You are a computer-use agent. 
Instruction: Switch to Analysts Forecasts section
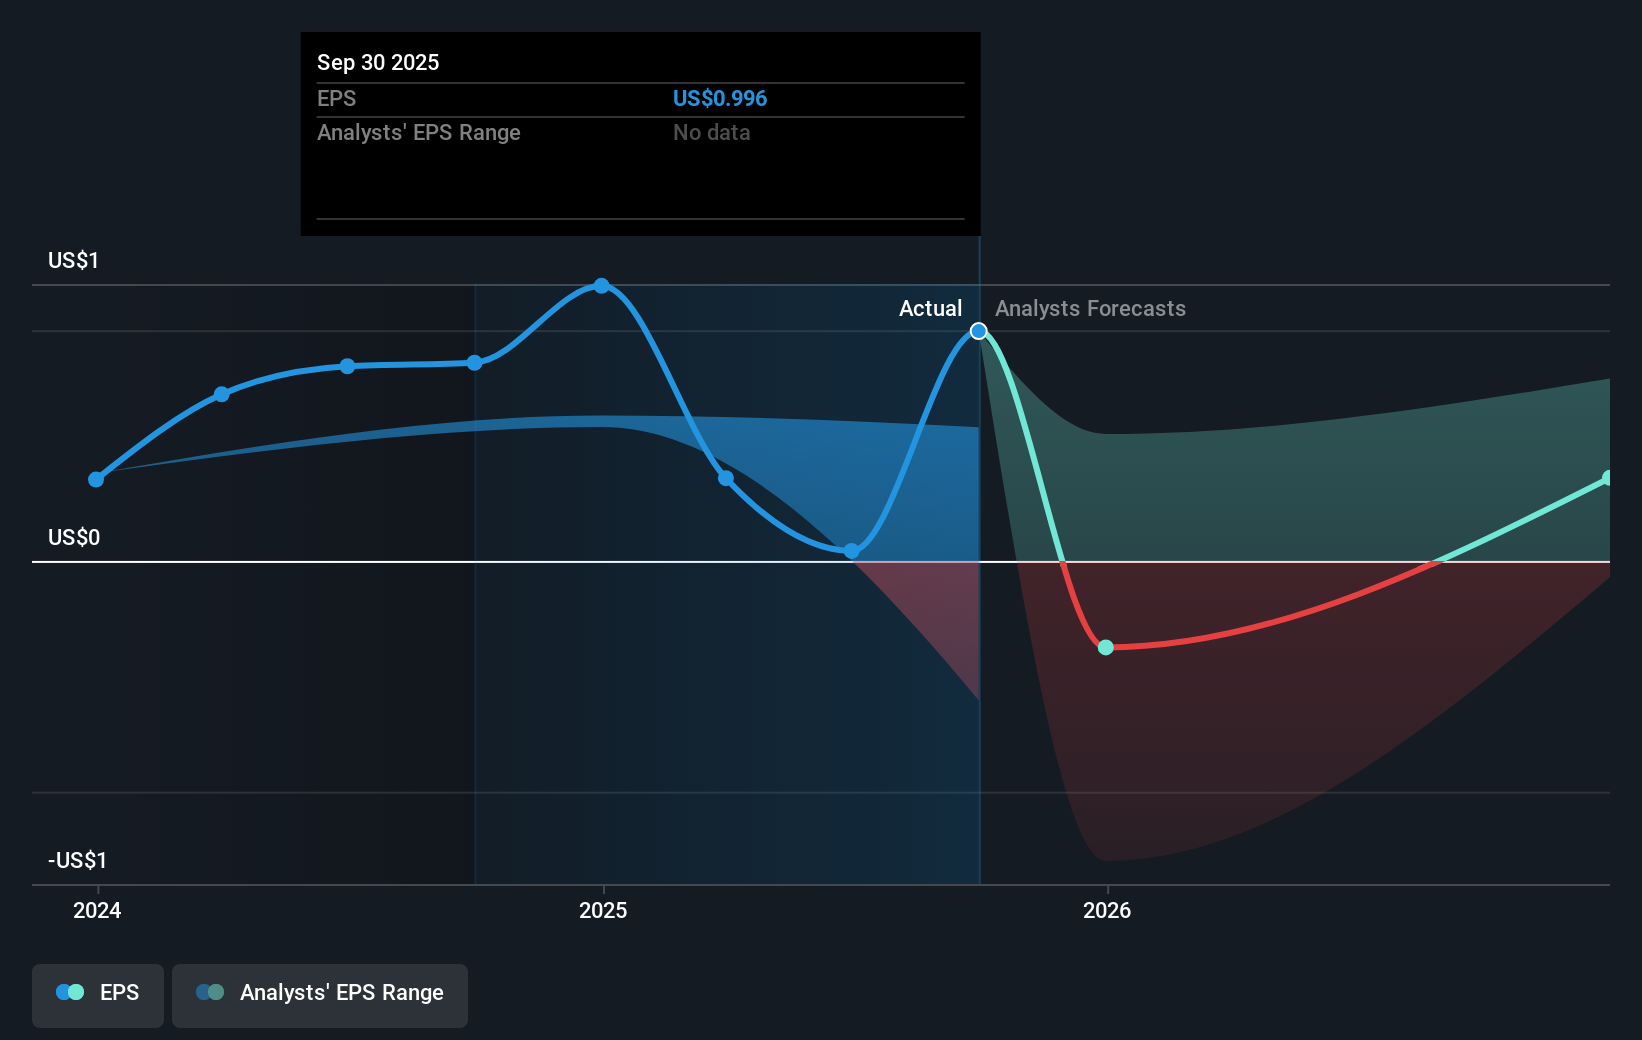click(1089, 308)
